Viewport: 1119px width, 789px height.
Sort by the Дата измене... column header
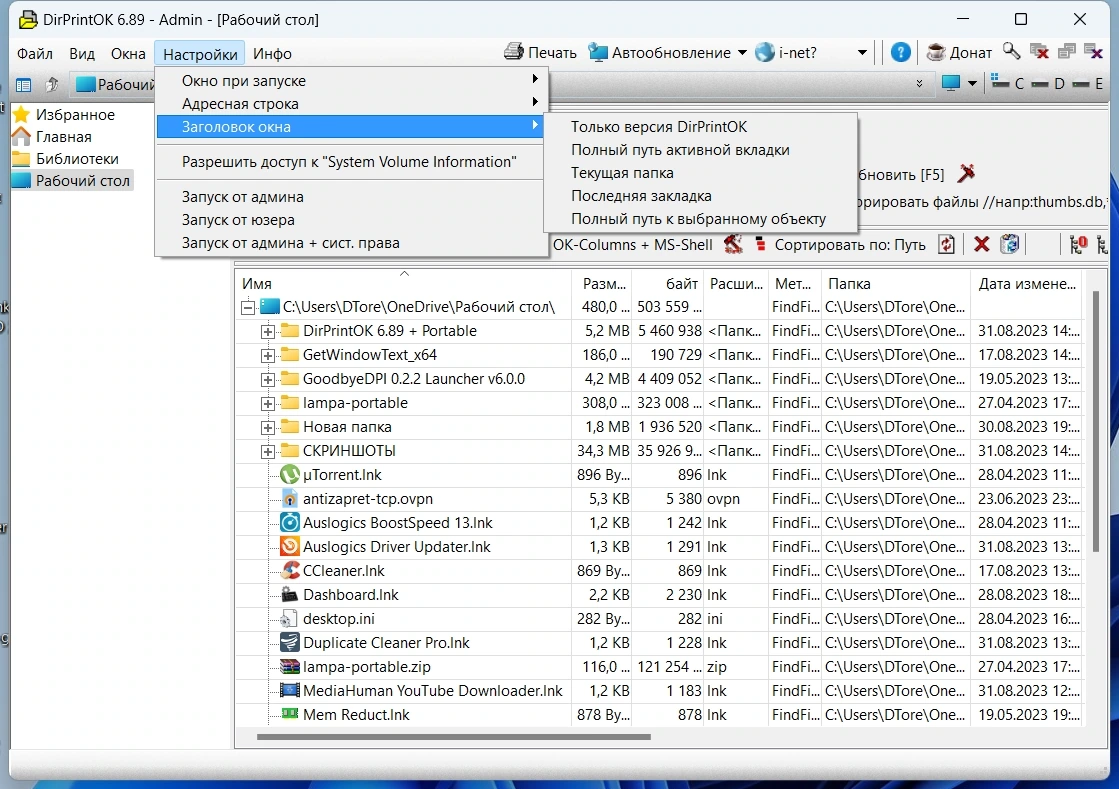[1026, 283]
